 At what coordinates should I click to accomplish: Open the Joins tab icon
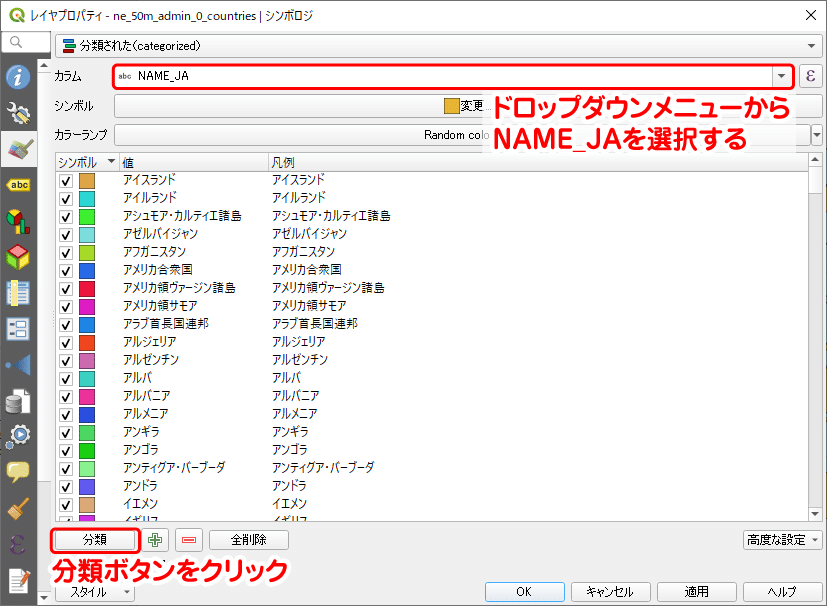pyautogui.click(x=18, y=364)
